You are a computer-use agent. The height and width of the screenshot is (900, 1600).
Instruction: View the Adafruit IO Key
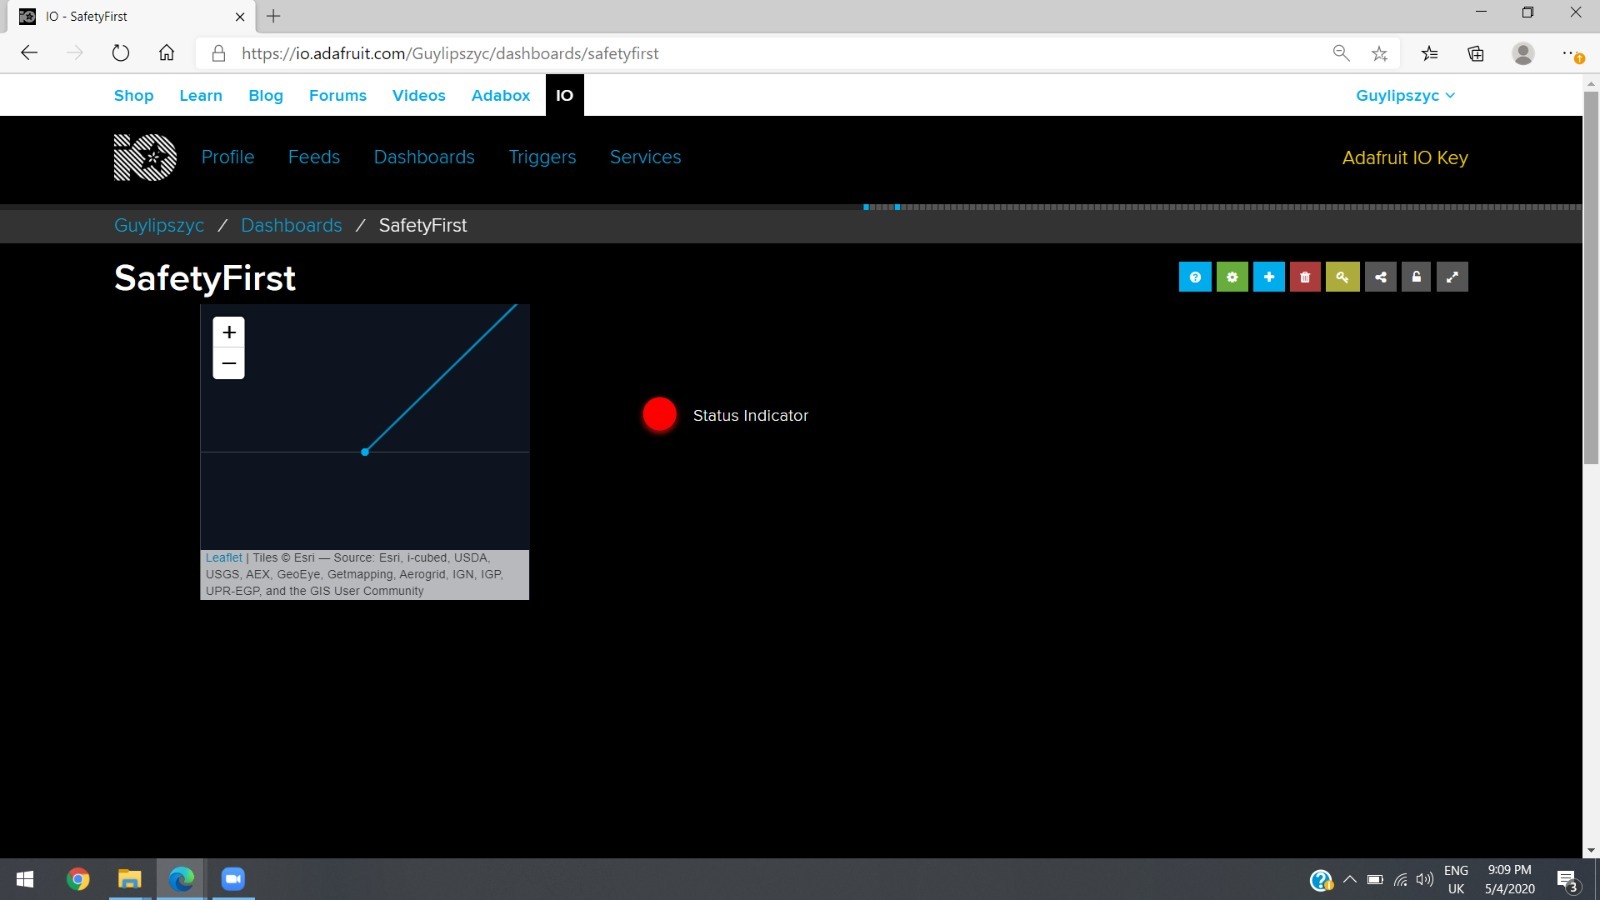tap(1405, 158)
